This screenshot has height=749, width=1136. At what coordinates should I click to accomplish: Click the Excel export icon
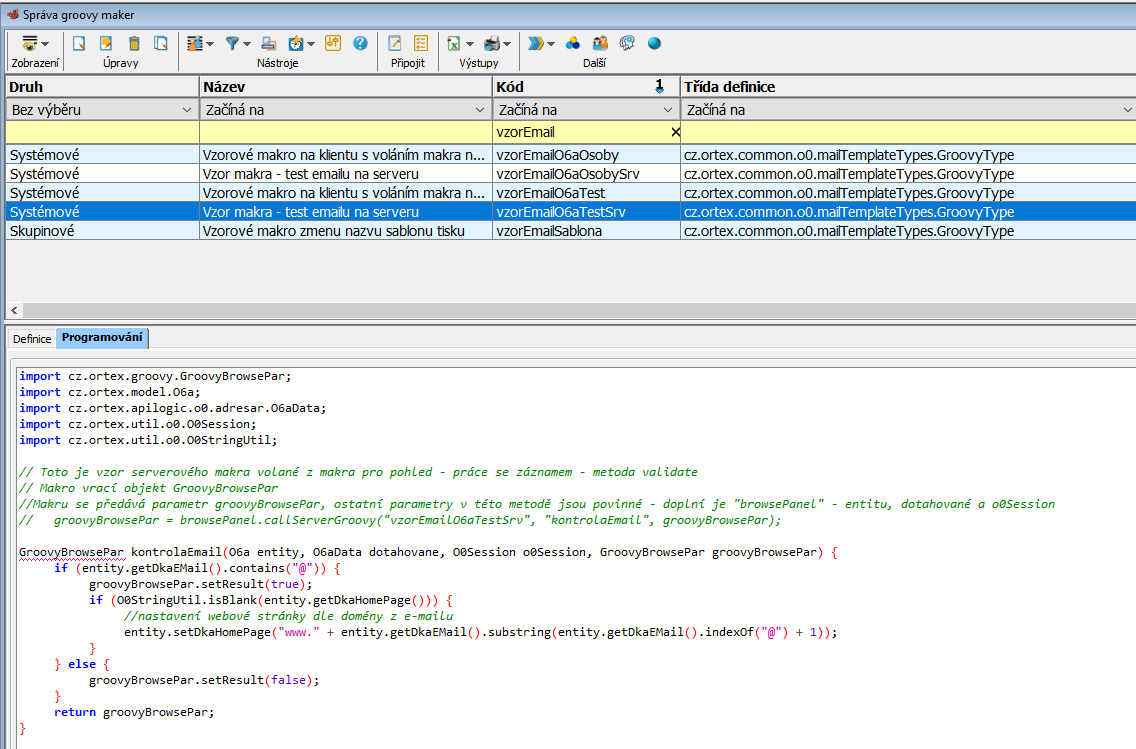tap(453, 43)
